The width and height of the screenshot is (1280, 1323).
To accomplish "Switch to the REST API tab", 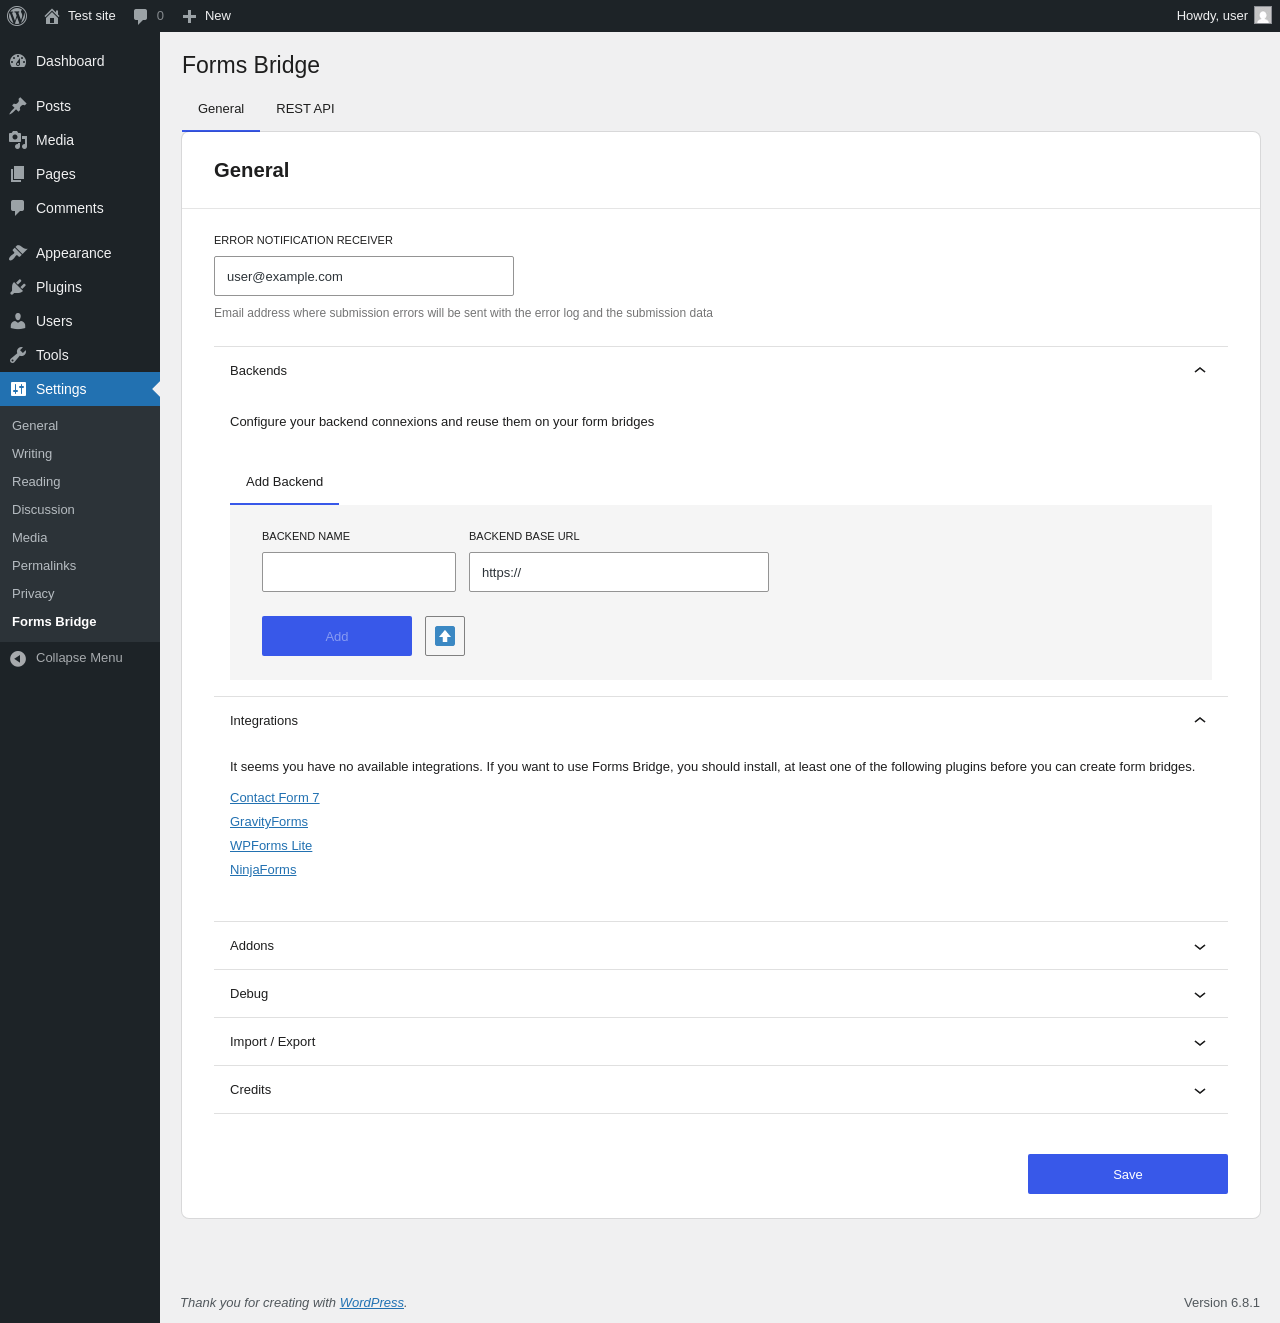I will [305, 109].
